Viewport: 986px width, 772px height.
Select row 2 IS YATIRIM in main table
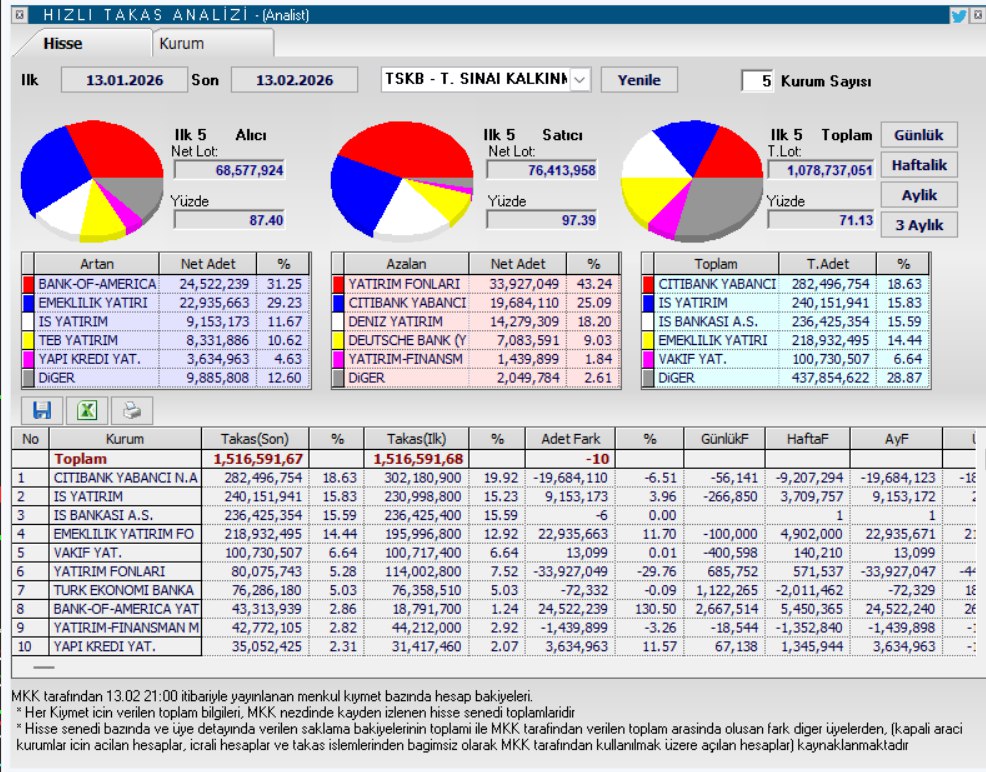(x=494, y=497)
